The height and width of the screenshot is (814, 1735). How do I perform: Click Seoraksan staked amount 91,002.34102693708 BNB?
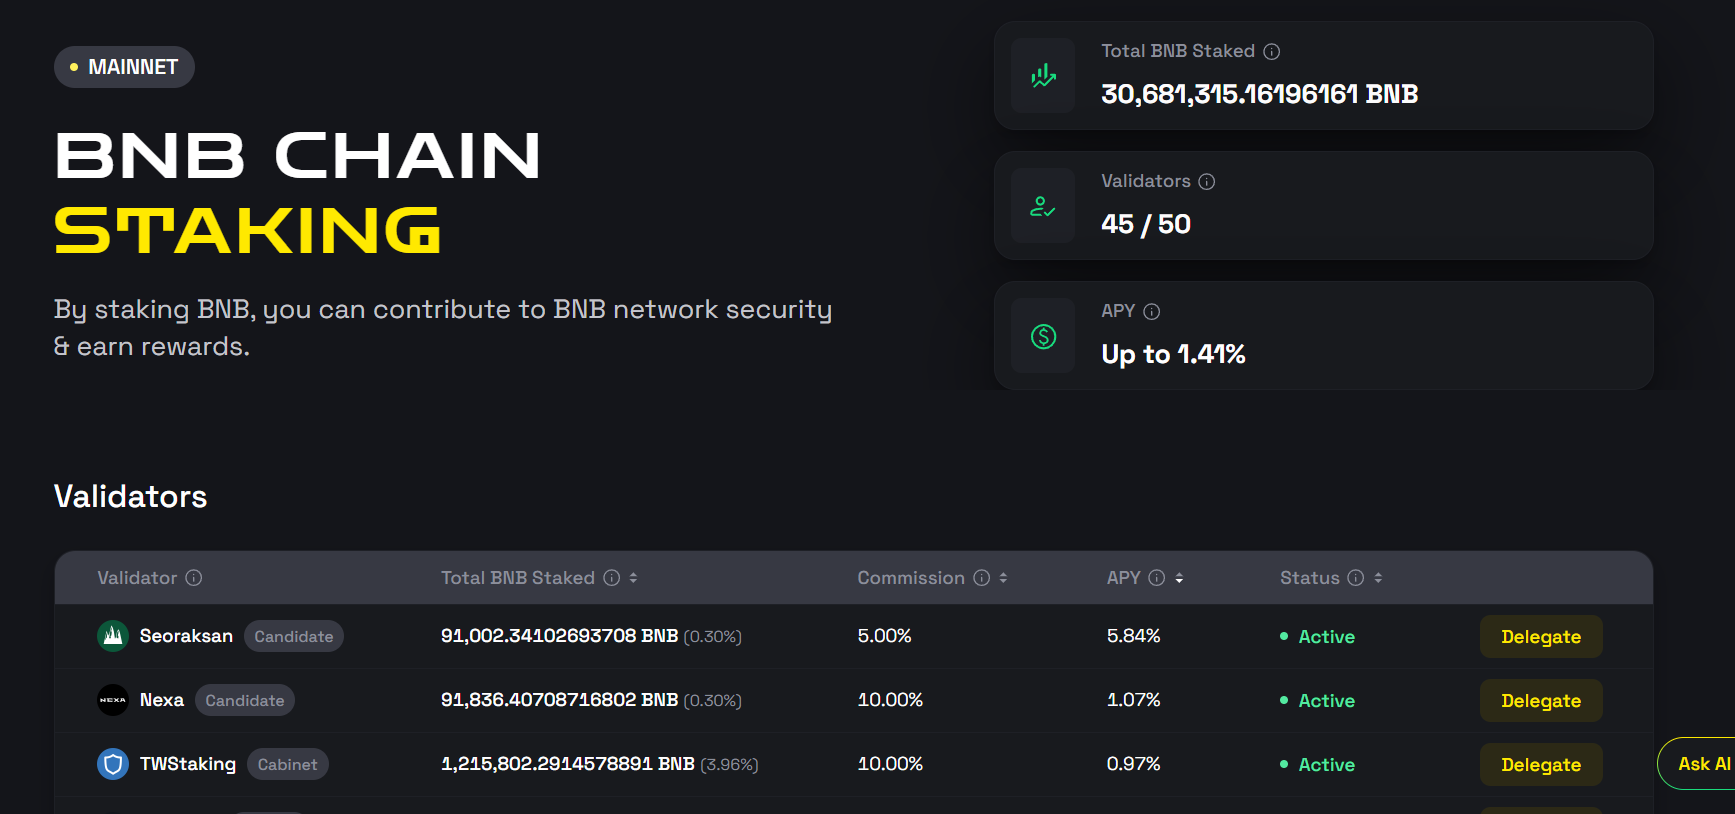point(560,636)
